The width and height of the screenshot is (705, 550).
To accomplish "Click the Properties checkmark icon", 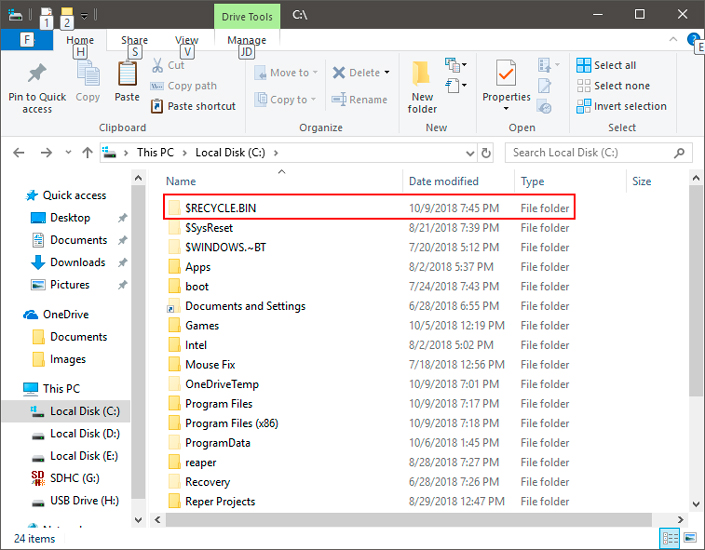I will [506, 73].
